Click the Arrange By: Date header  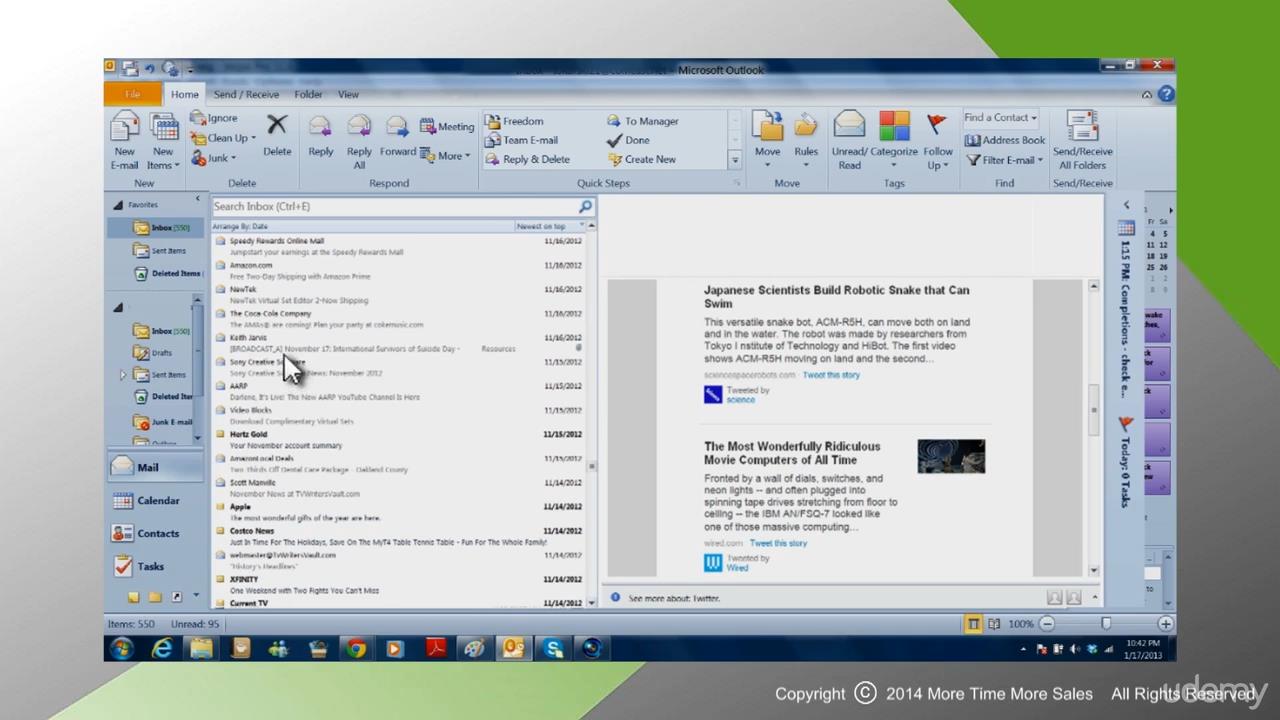point(240,227)
